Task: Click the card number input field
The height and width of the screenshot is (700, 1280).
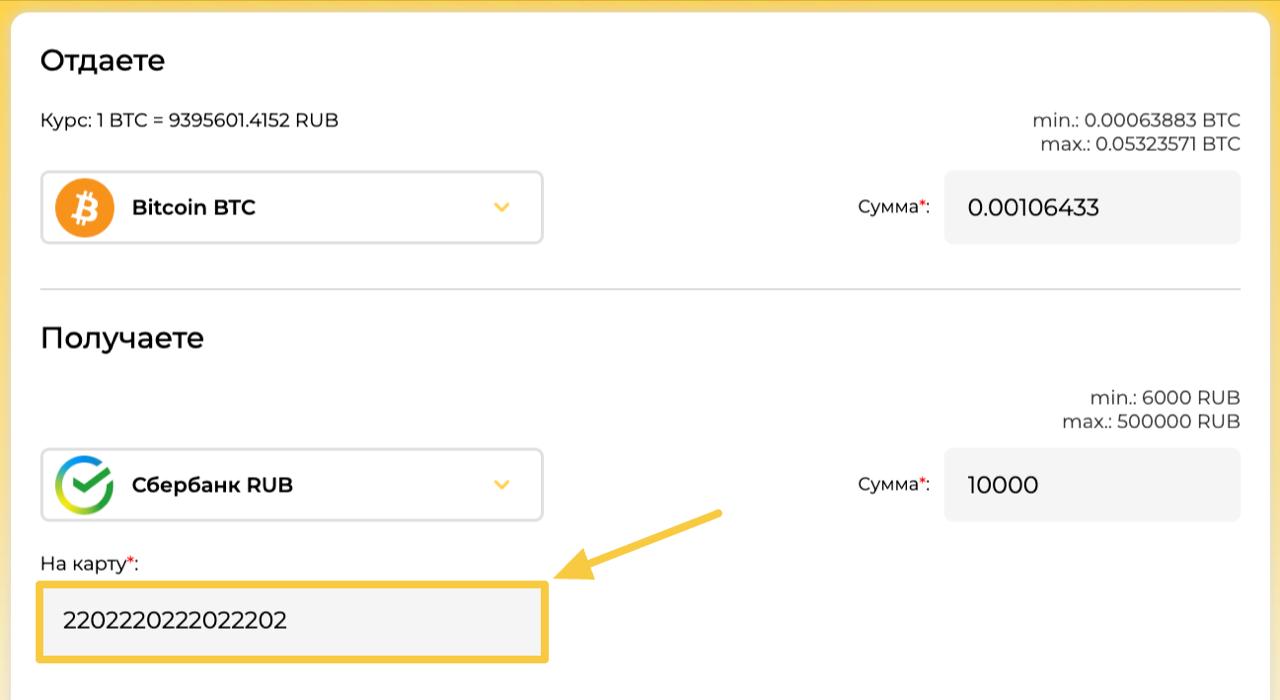Action: click(292, 621)
